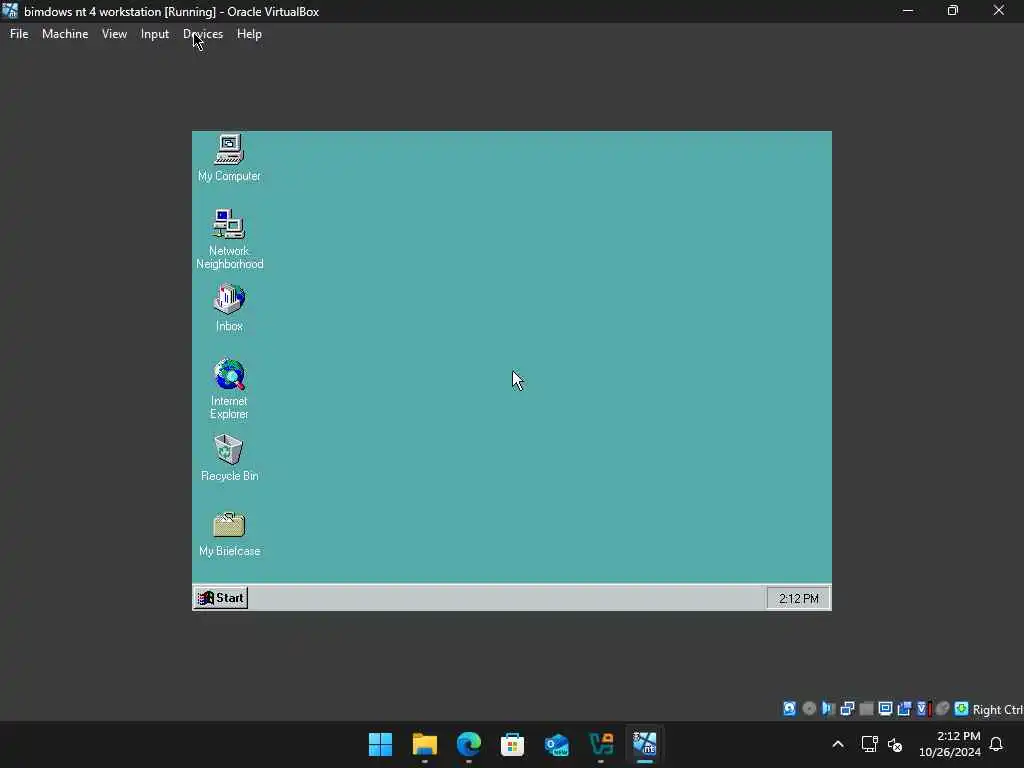Select the Recycle Bin icon
Viewport: 1024px width, 768px height.
[x=229, y=458]
